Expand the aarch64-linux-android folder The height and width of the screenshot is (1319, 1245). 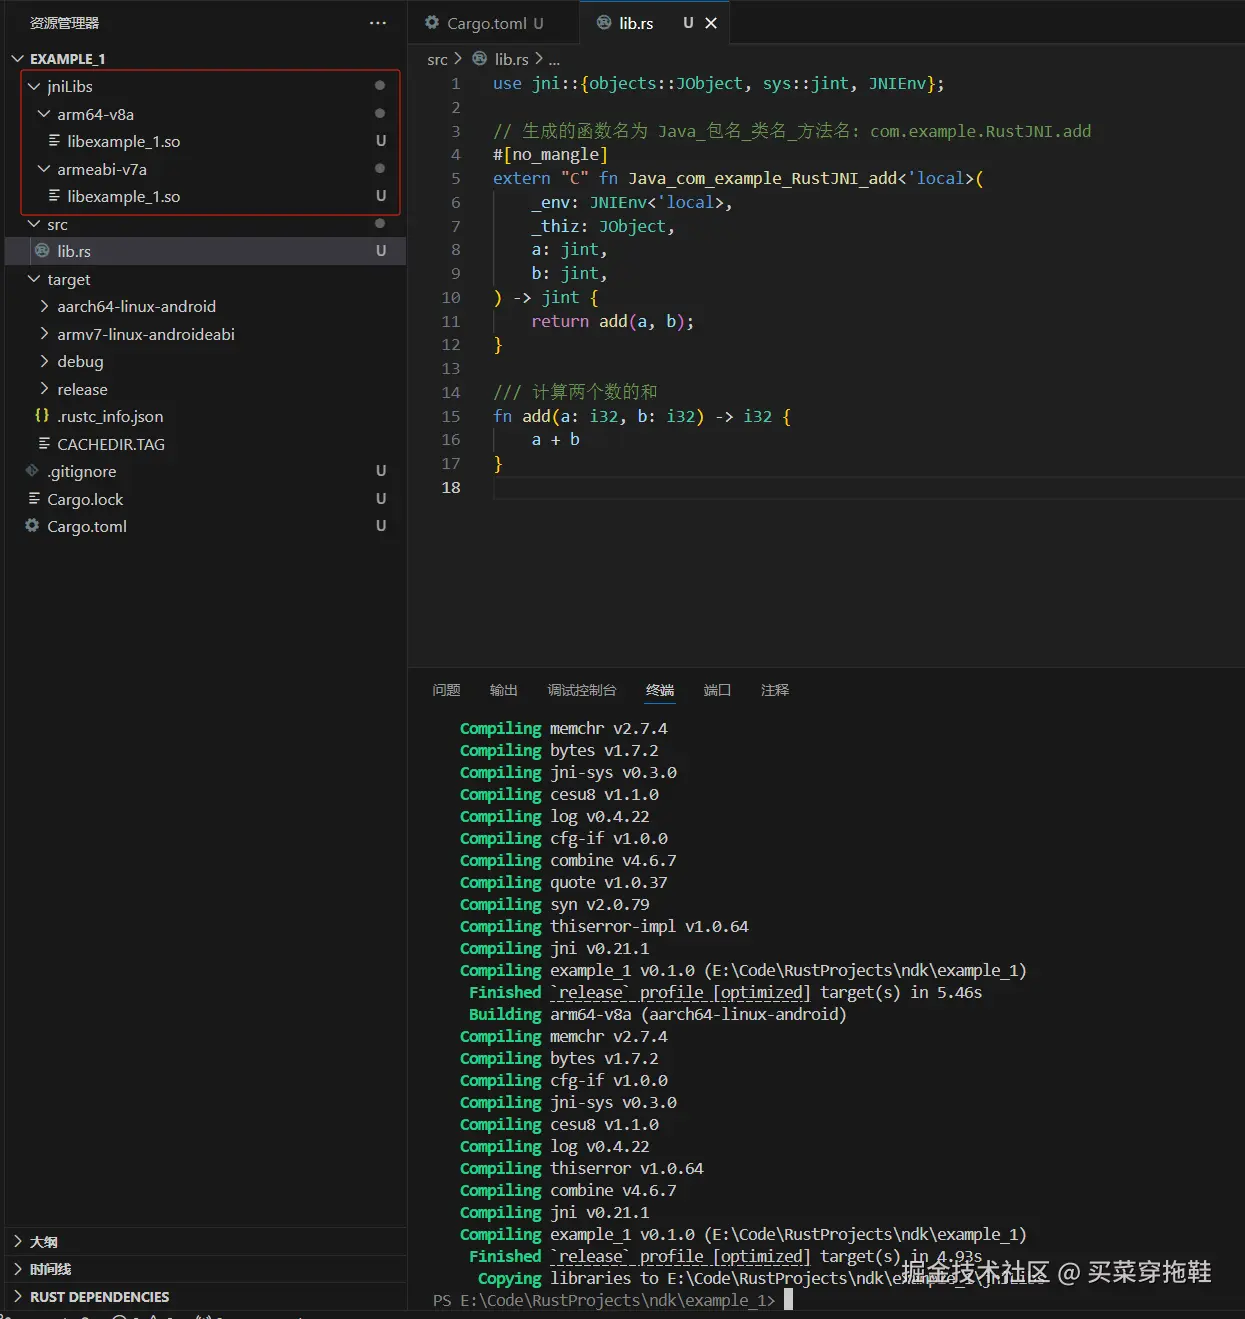[44, 306]
